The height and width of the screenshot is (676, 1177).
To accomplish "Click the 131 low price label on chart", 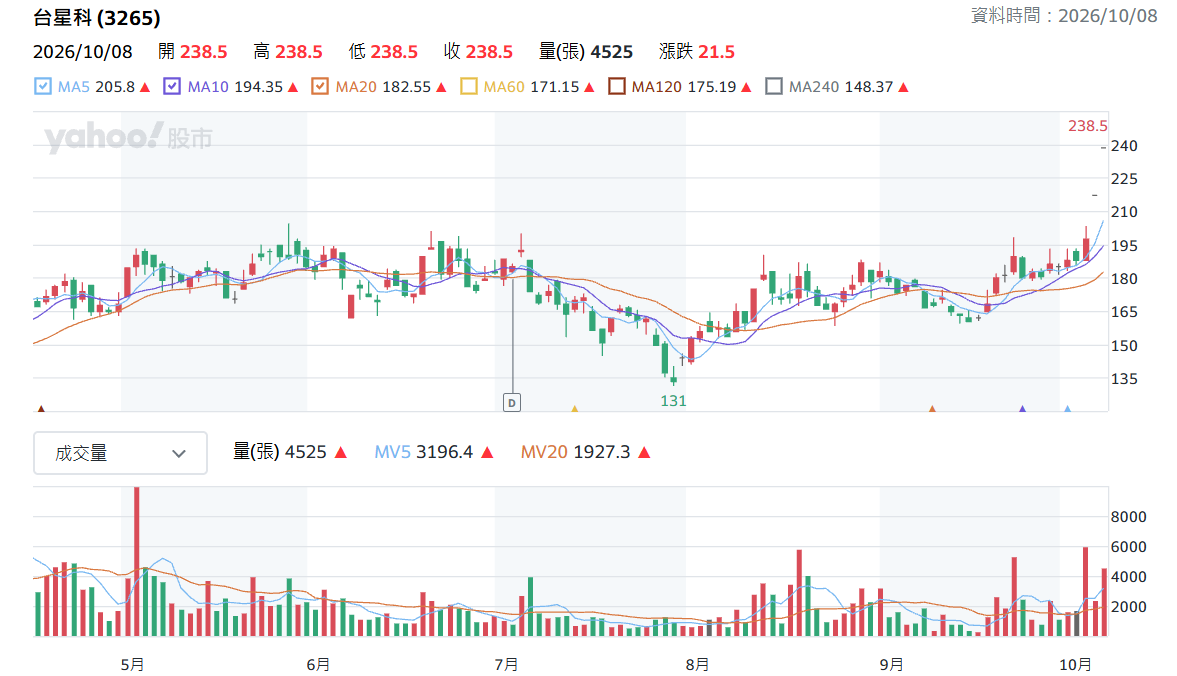I will [x=673, y=401].
